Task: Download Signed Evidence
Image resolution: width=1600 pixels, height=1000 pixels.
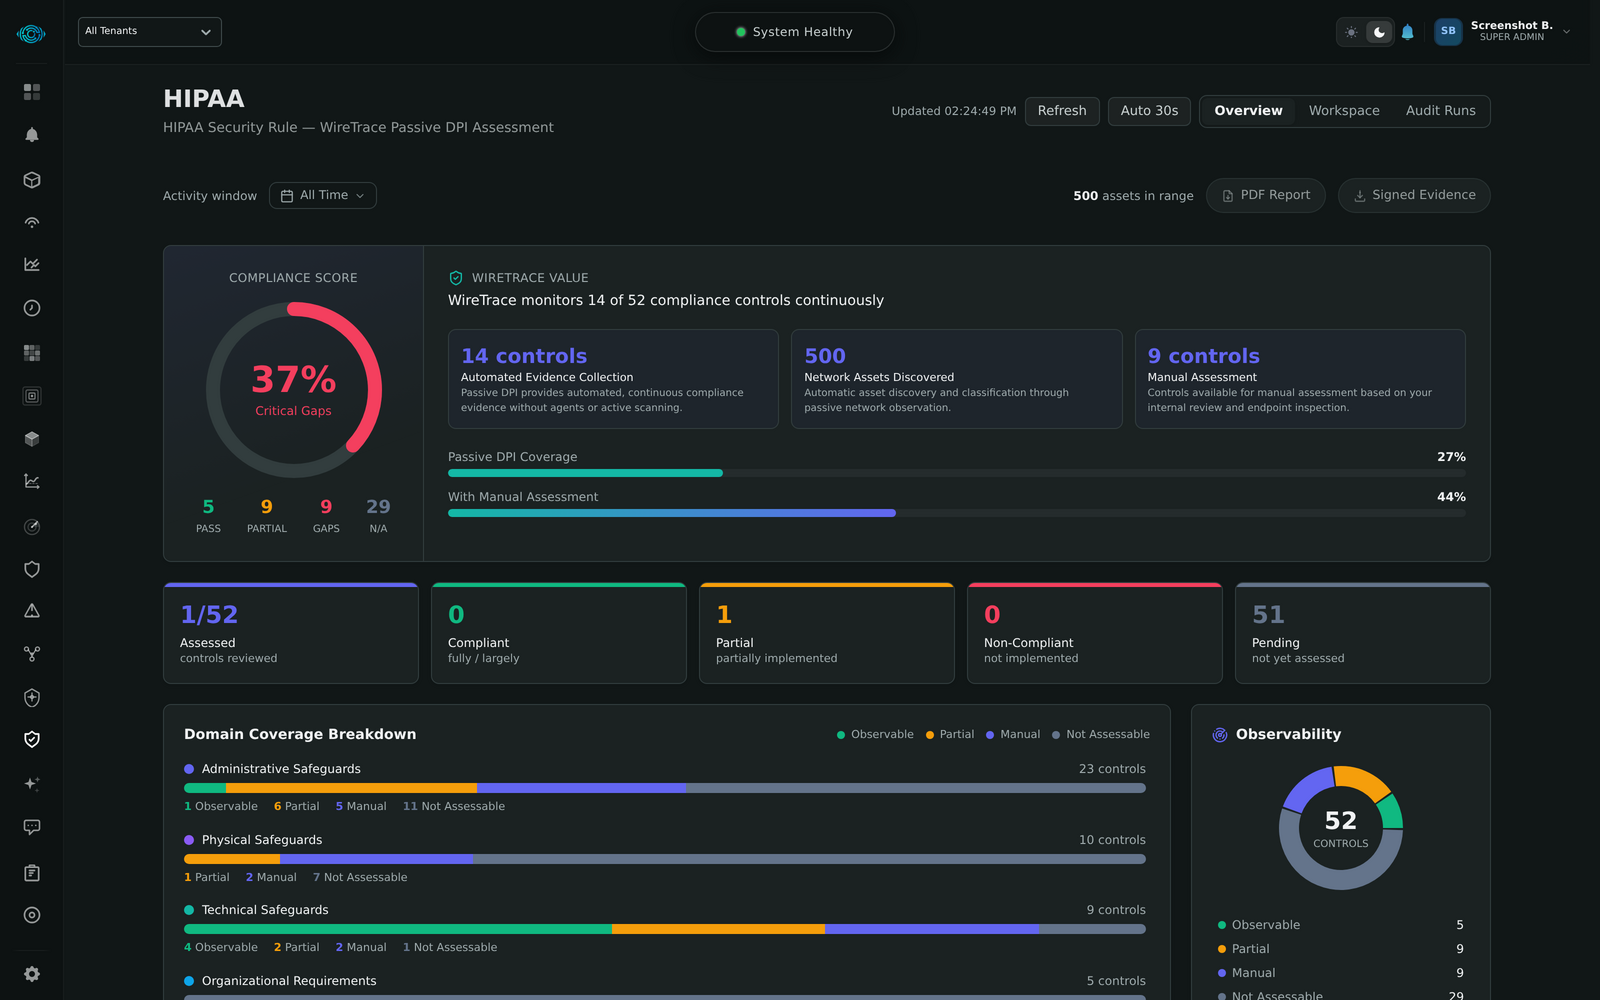Action: click(x=1414, y=195)
